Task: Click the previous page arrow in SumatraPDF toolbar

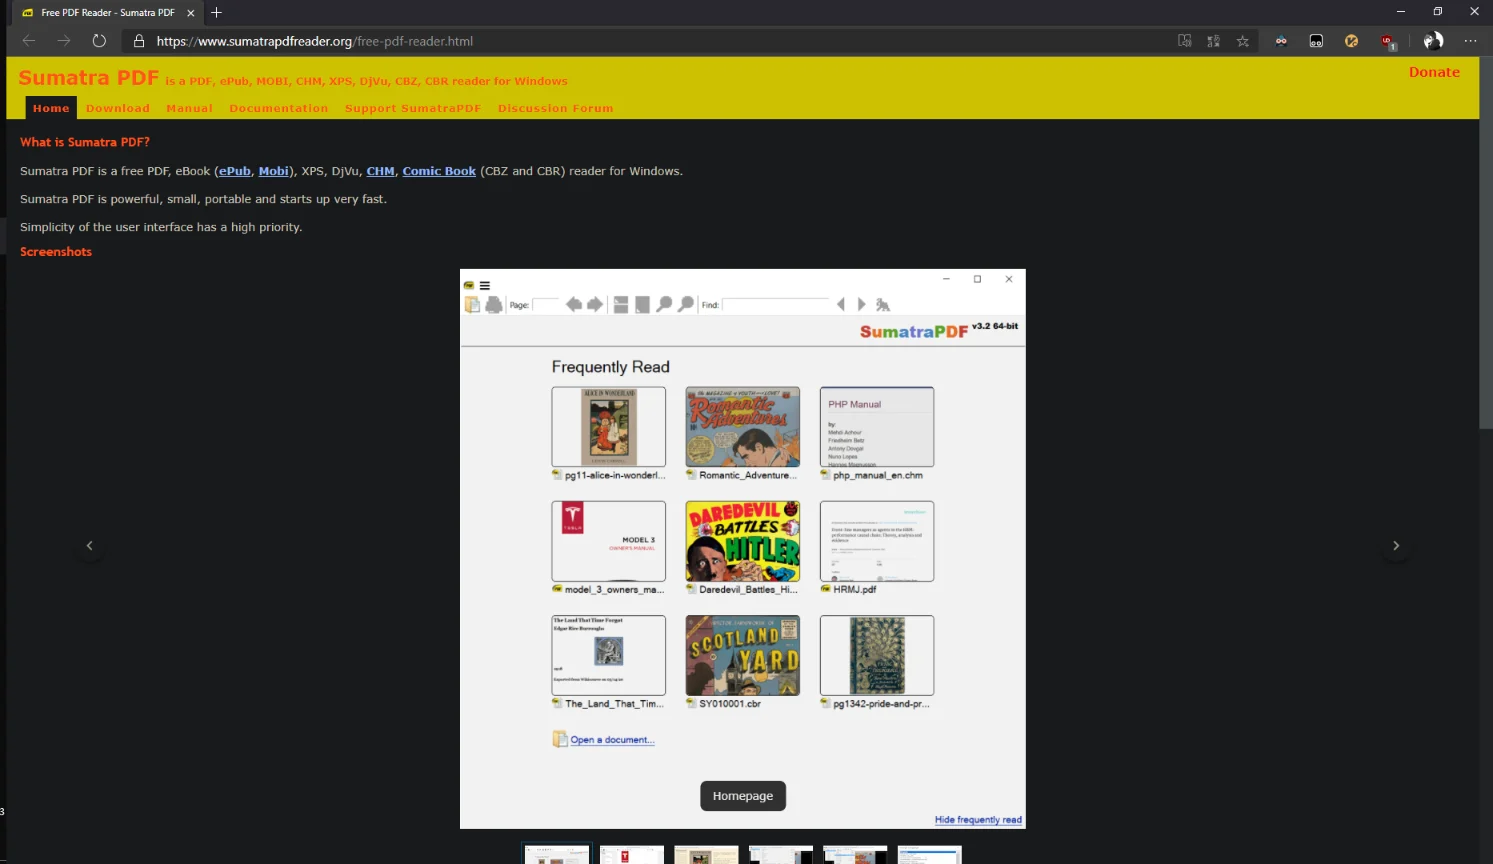Action: pos(574,304)
